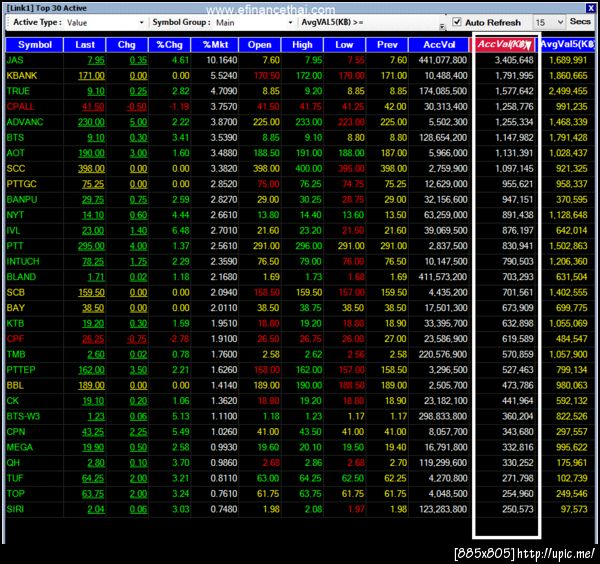Screen dimensions: 600x564
Task: Click TRUE AvgVal5 value 2,499,455
Action: click(568, 91)
